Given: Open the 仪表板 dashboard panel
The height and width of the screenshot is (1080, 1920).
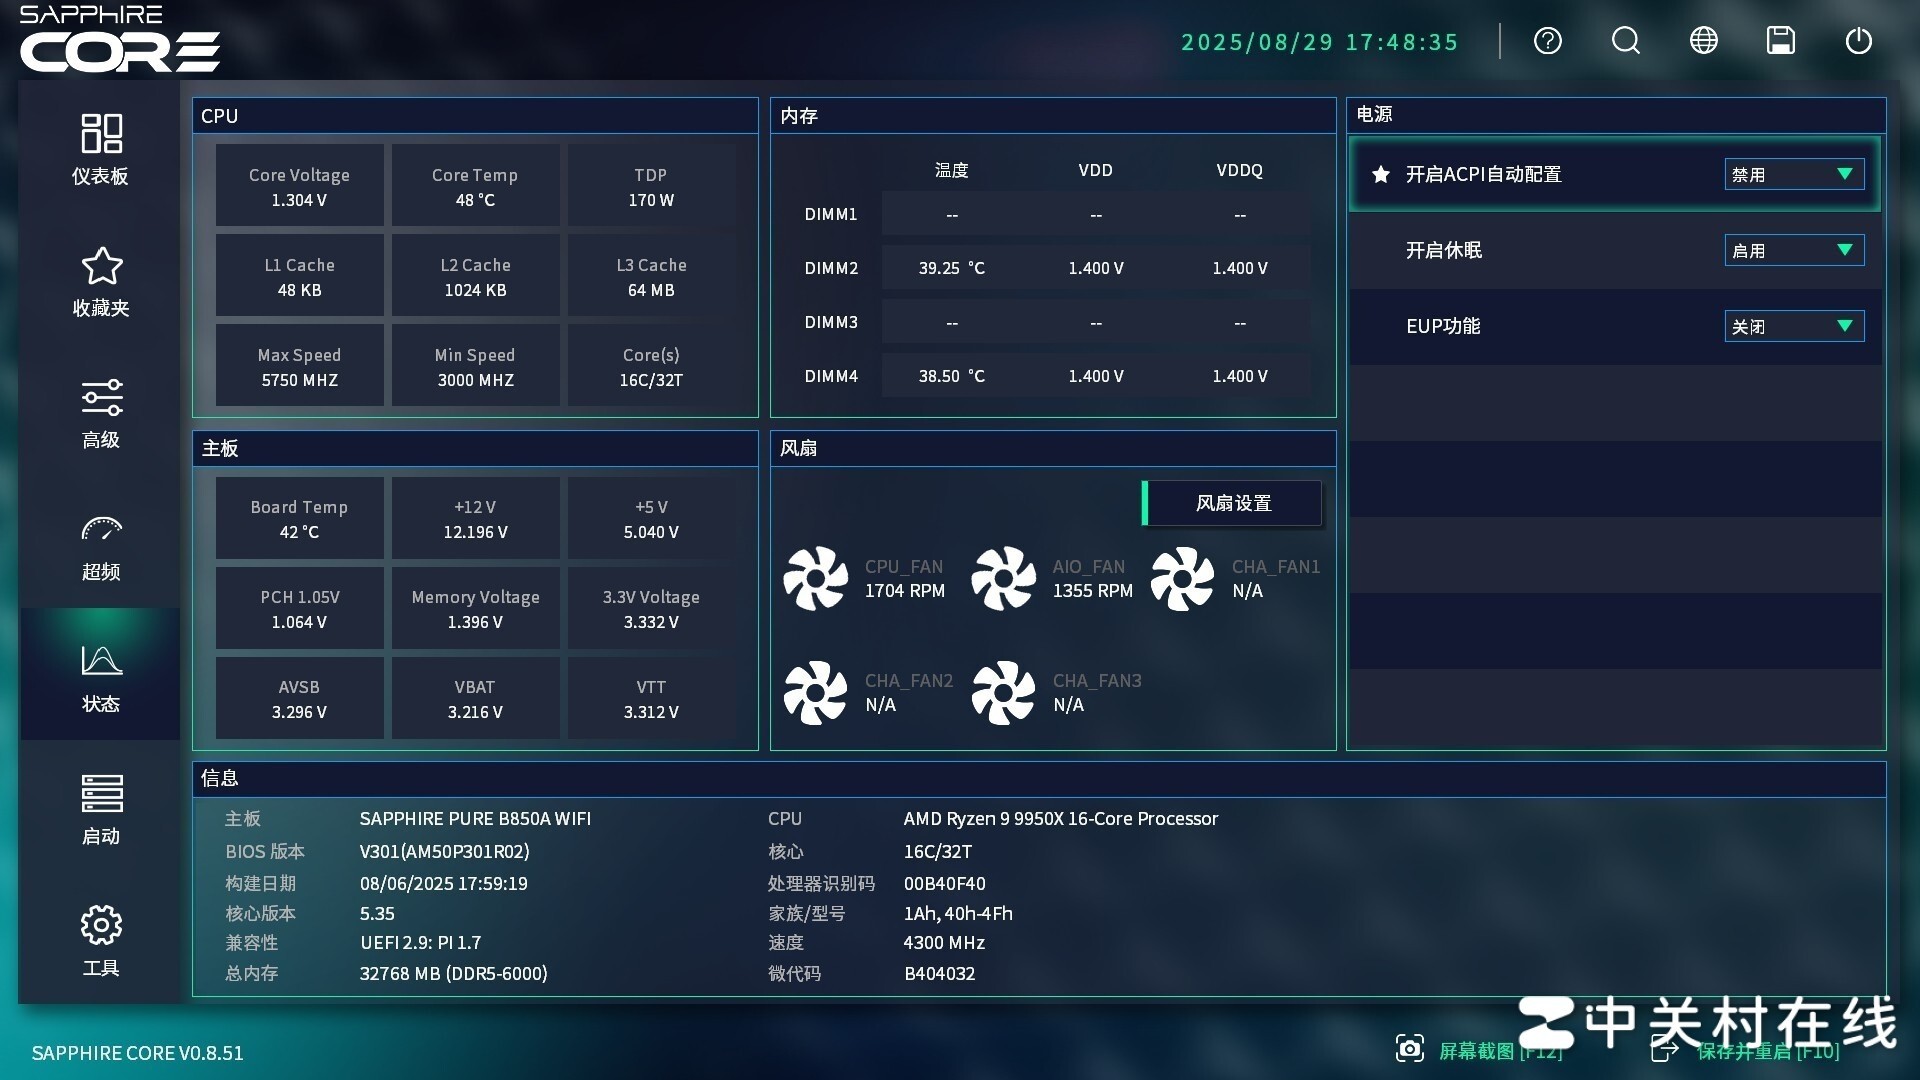Looking at the screenshot, I should 100,150.
